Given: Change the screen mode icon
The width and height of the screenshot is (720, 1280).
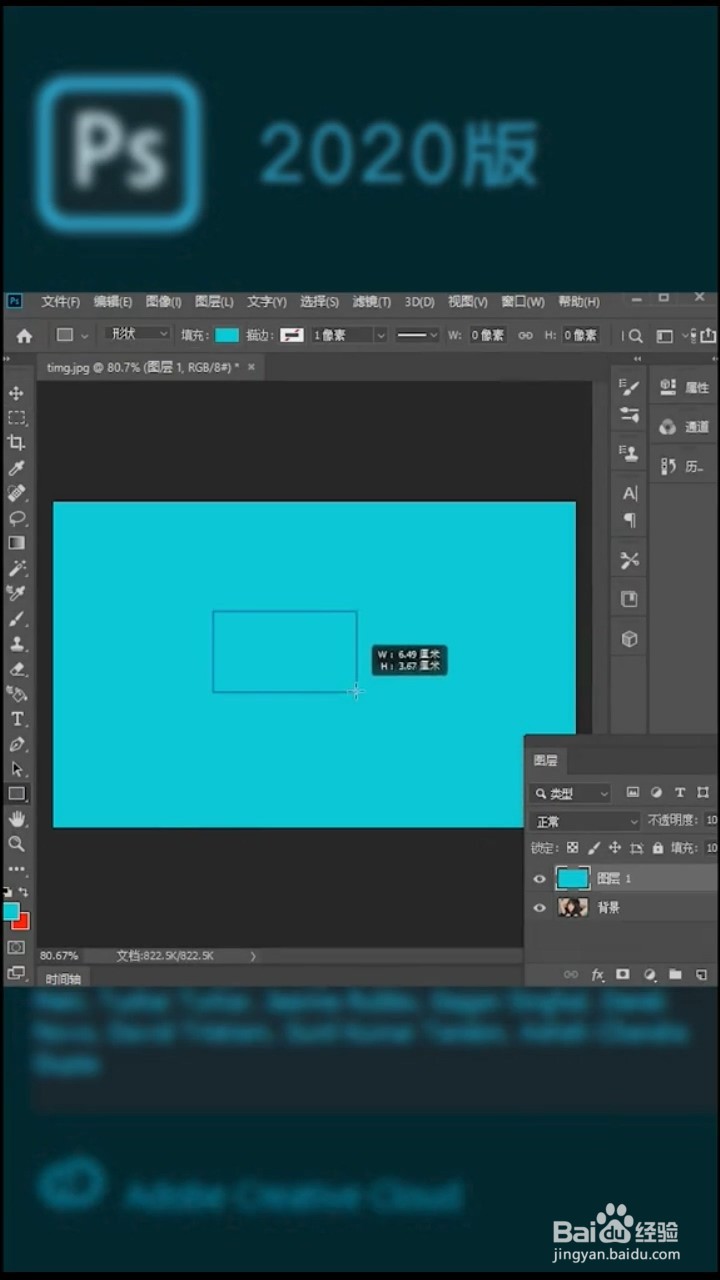Looking at the screenshot, I should click(x=16, y=972).
